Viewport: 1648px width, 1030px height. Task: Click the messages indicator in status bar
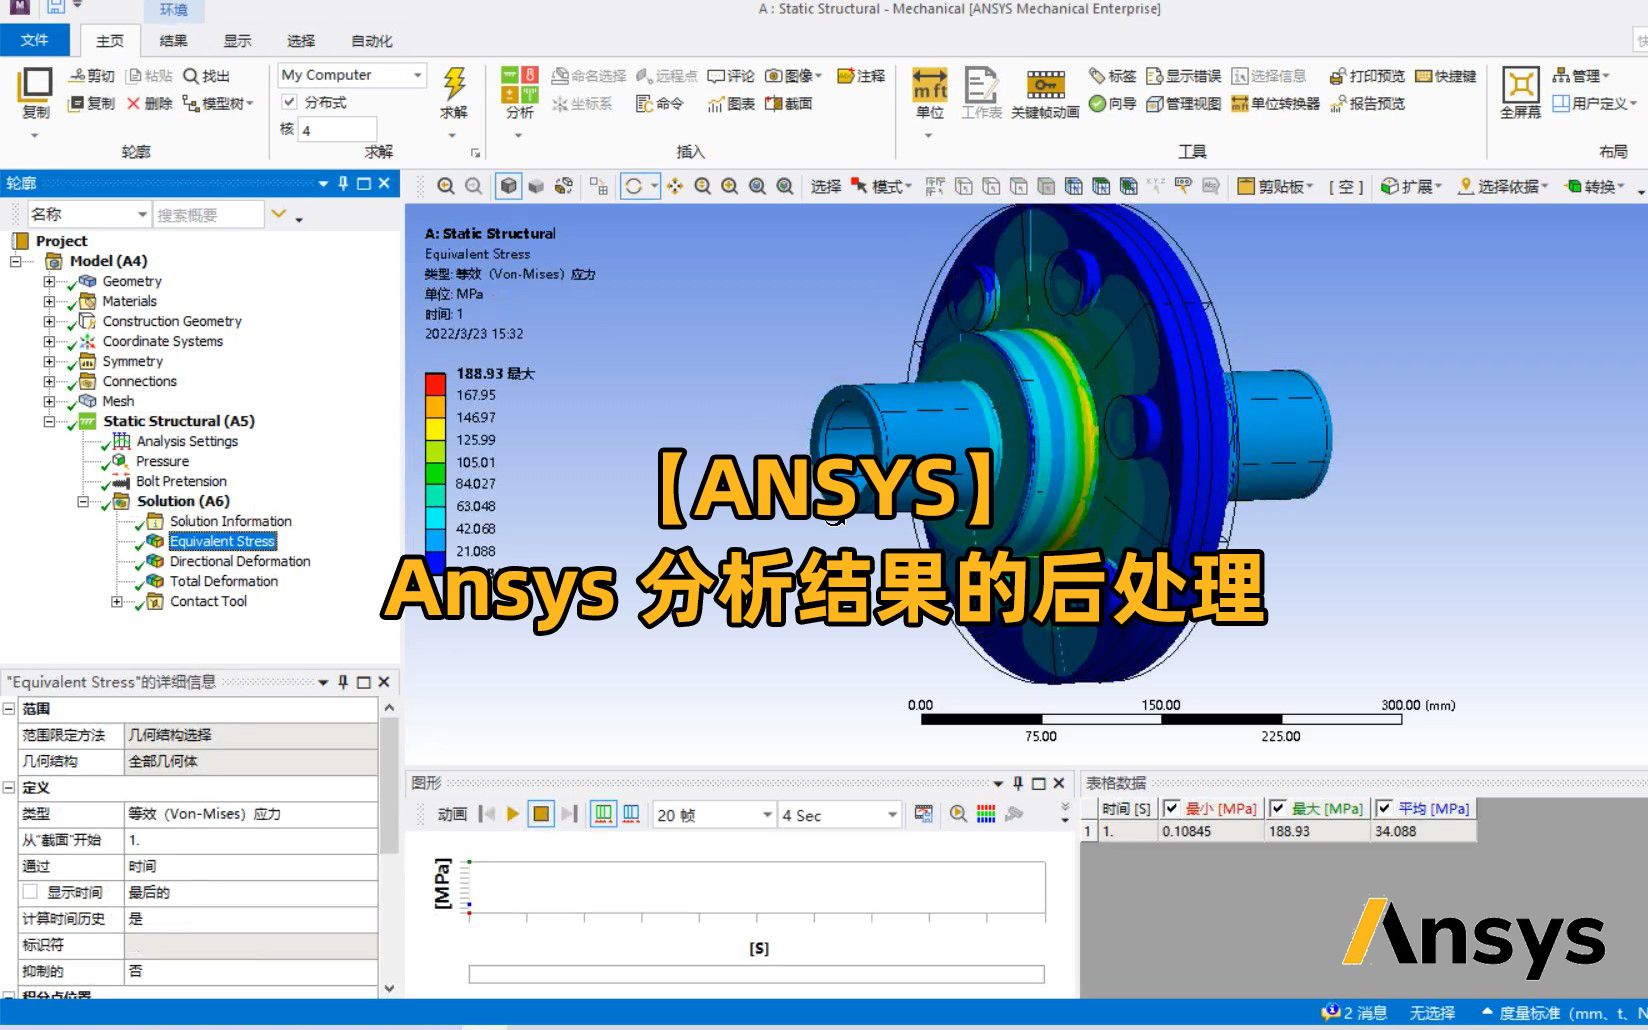point(1354,1013)
